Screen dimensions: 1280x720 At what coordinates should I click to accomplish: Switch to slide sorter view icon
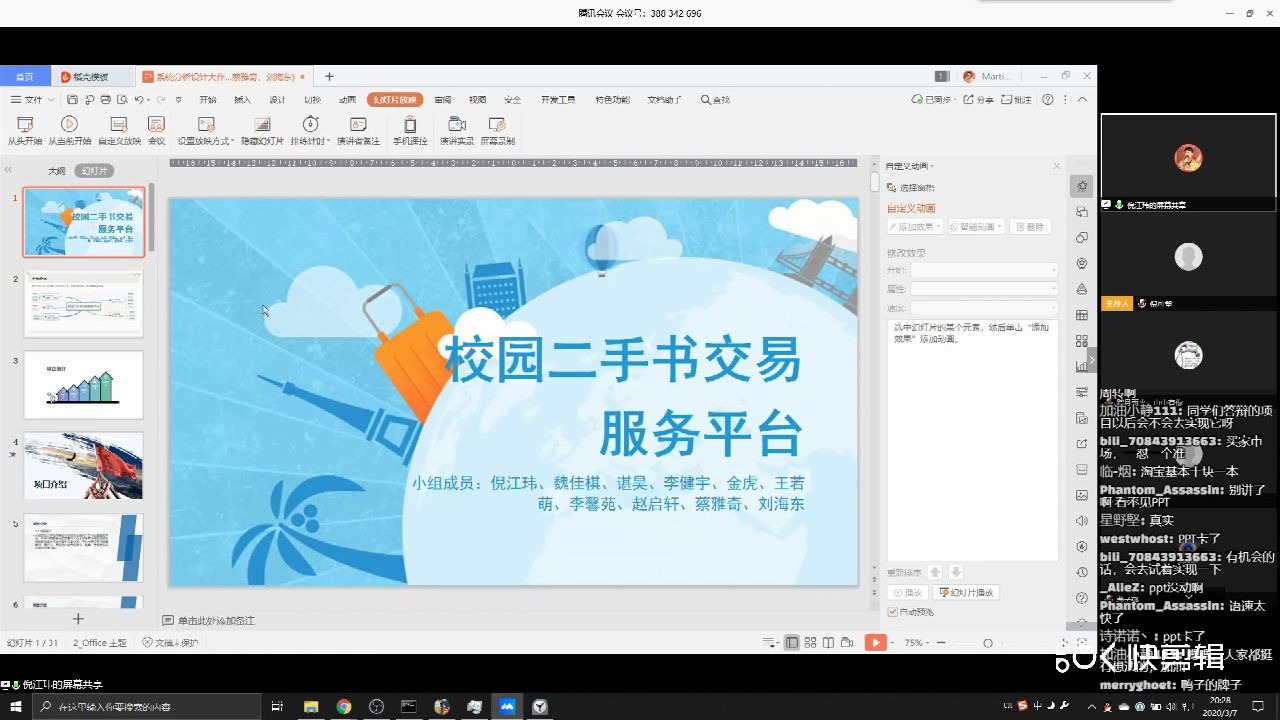pos(811,643)
